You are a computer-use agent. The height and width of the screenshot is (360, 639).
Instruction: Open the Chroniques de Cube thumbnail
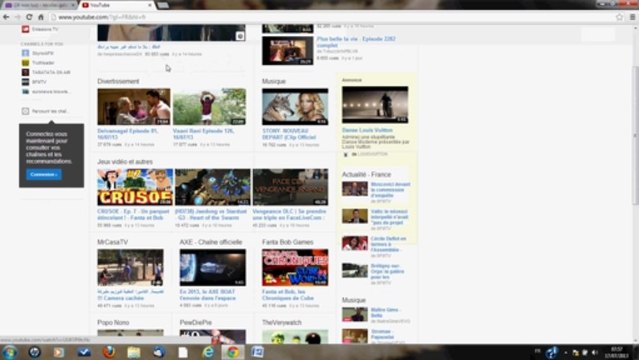(295, 267)
